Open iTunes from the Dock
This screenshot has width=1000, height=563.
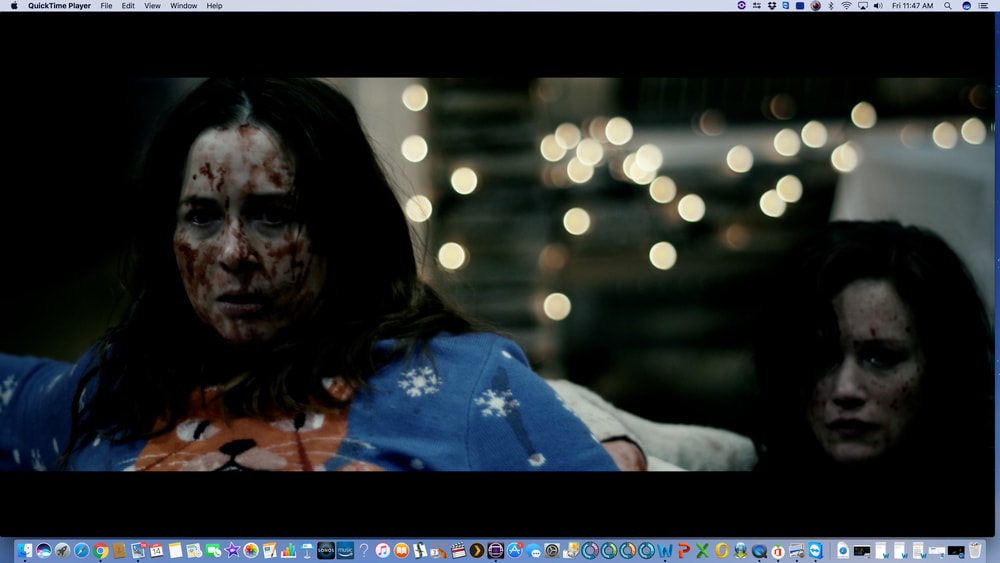pyautogui.click(x=383, y=550)
